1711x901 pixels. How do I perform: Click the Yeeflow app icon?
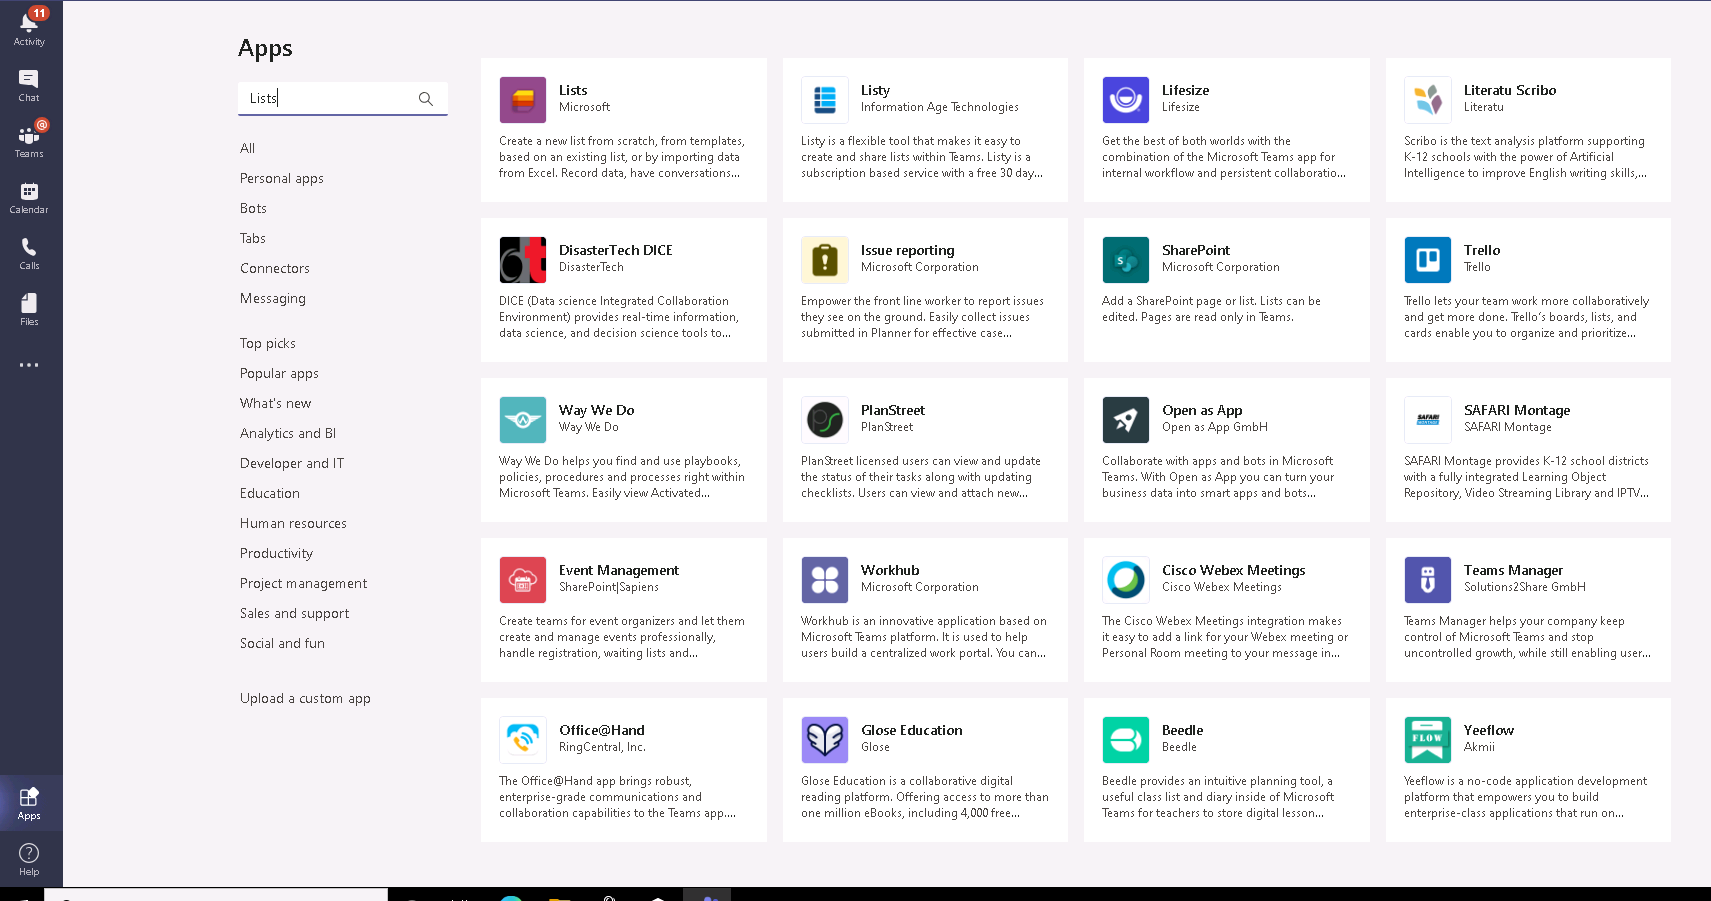tap(1428, 740)
